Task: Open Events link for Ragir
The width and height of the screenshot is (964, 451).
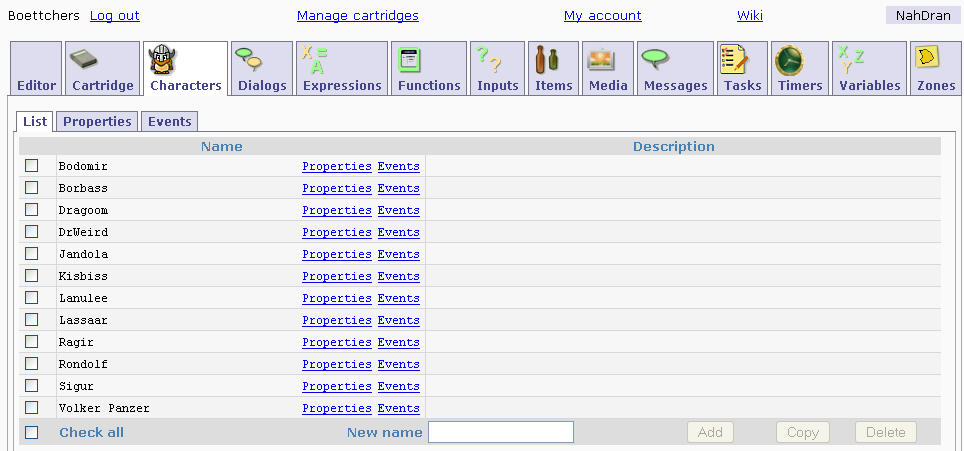Action: click(x=398, y=342)
